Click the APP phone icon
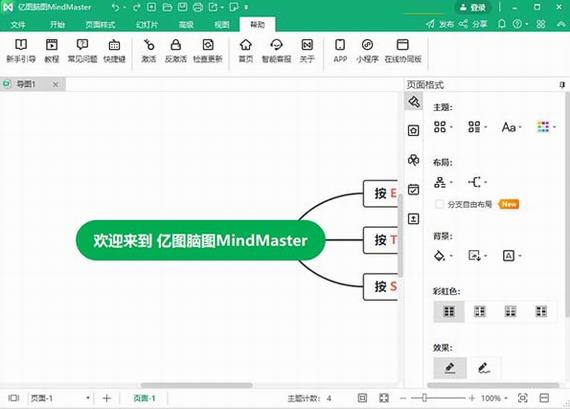Screen dimensions: 570x409 340,51
